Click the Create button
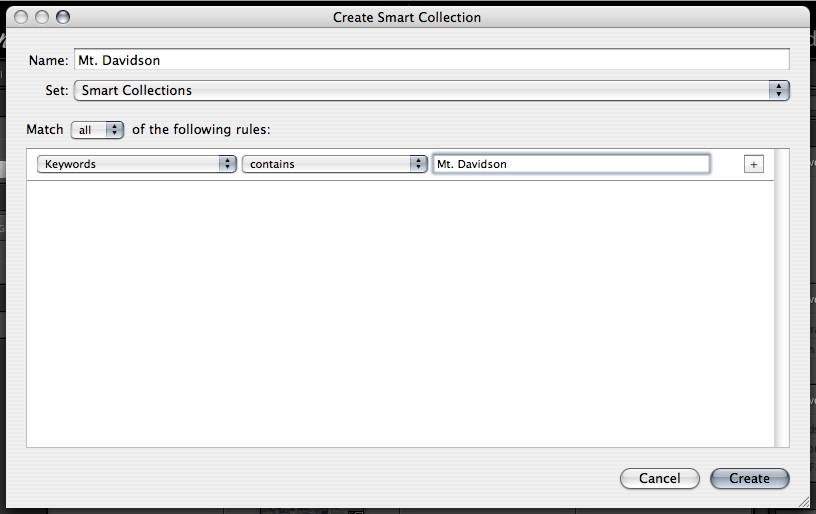816x514 pixels. pyautogui.click(x=749, y=479)
